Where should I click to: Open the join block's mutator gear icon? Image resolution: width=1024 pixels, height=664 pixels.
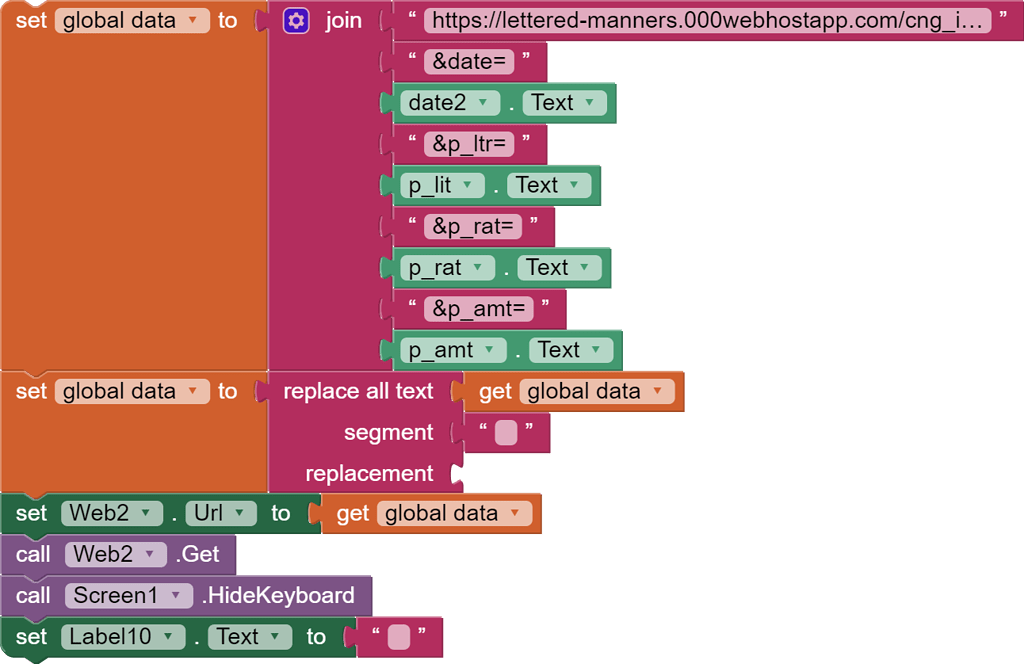295,20
